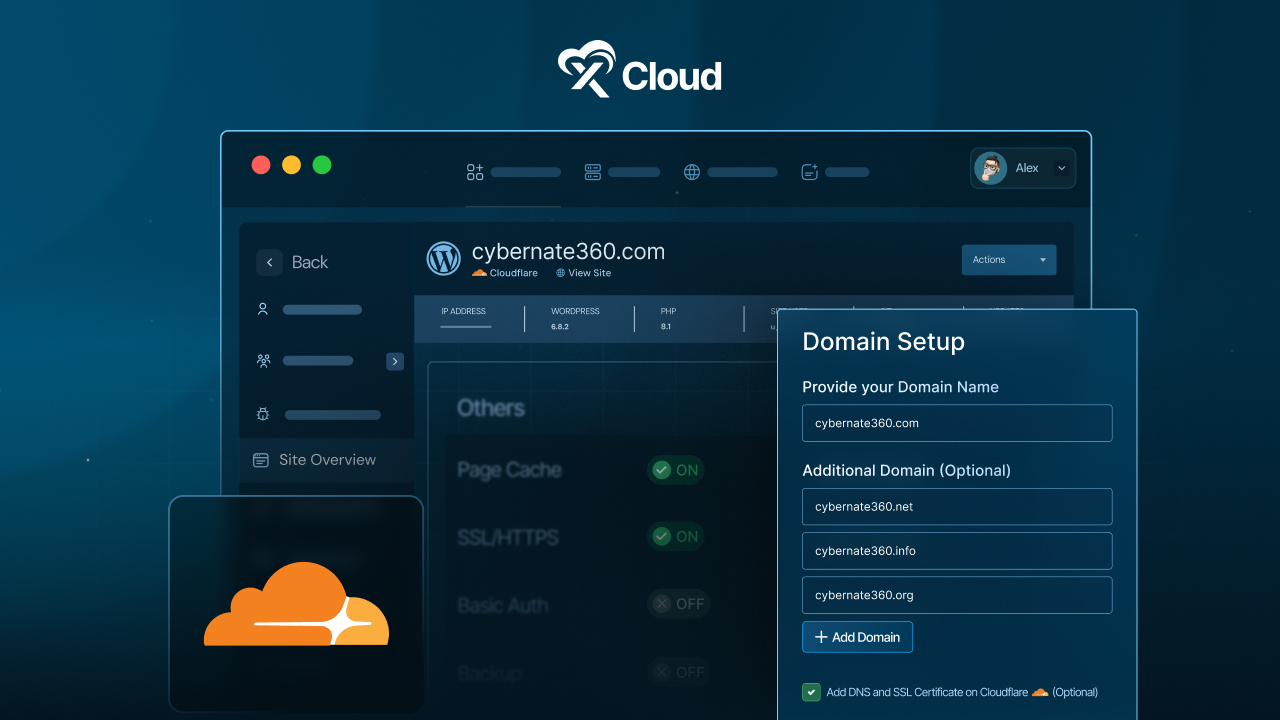Click the WordPress logo beside cybernate360.com
This screenshot has height=720, width=1280.
click(x=443, y=259)
